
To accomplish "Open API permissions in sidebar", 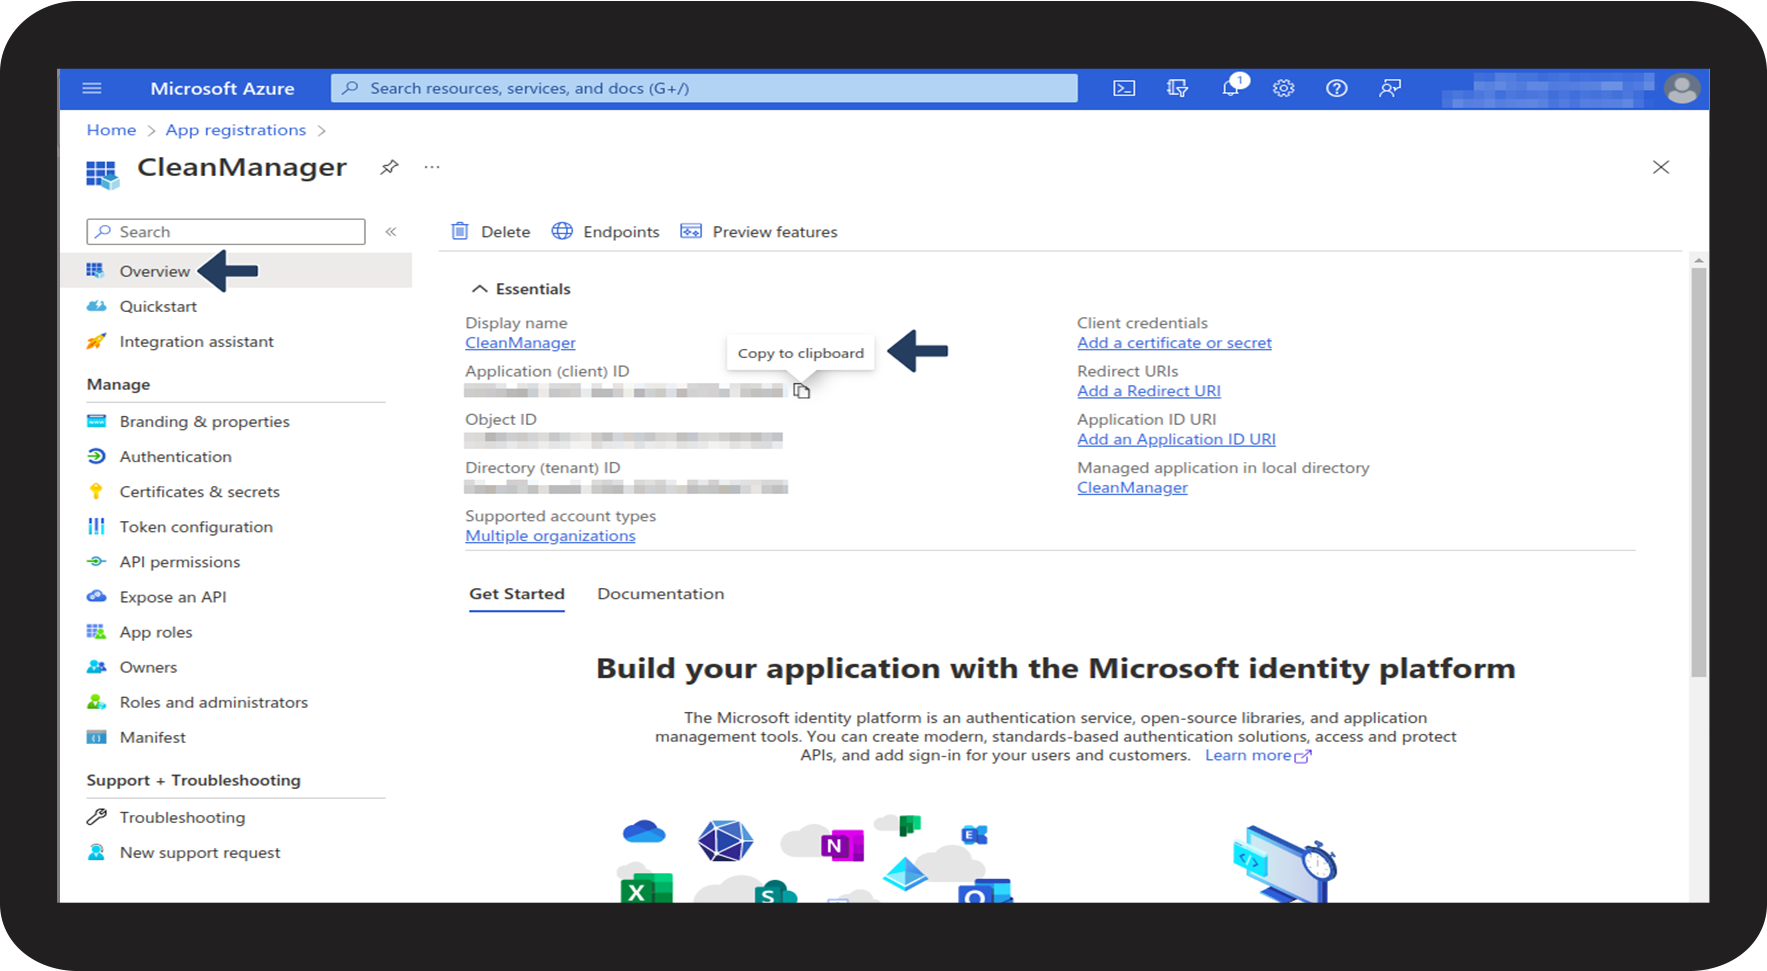I will click(179, 562).
